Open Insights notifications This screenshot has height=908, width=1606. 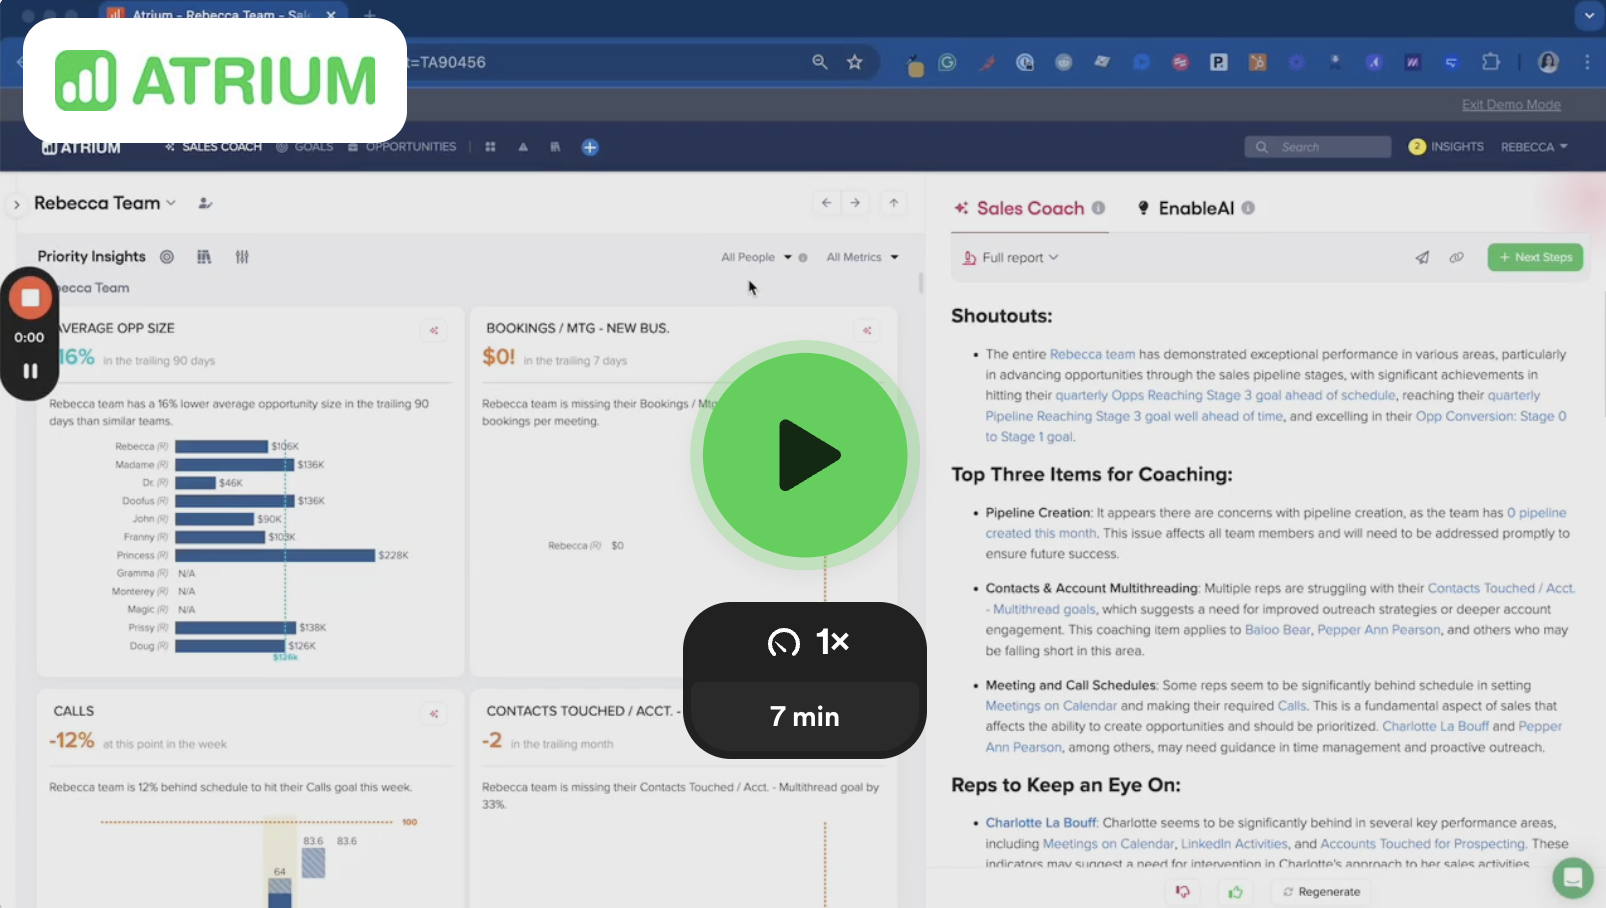1446,147
